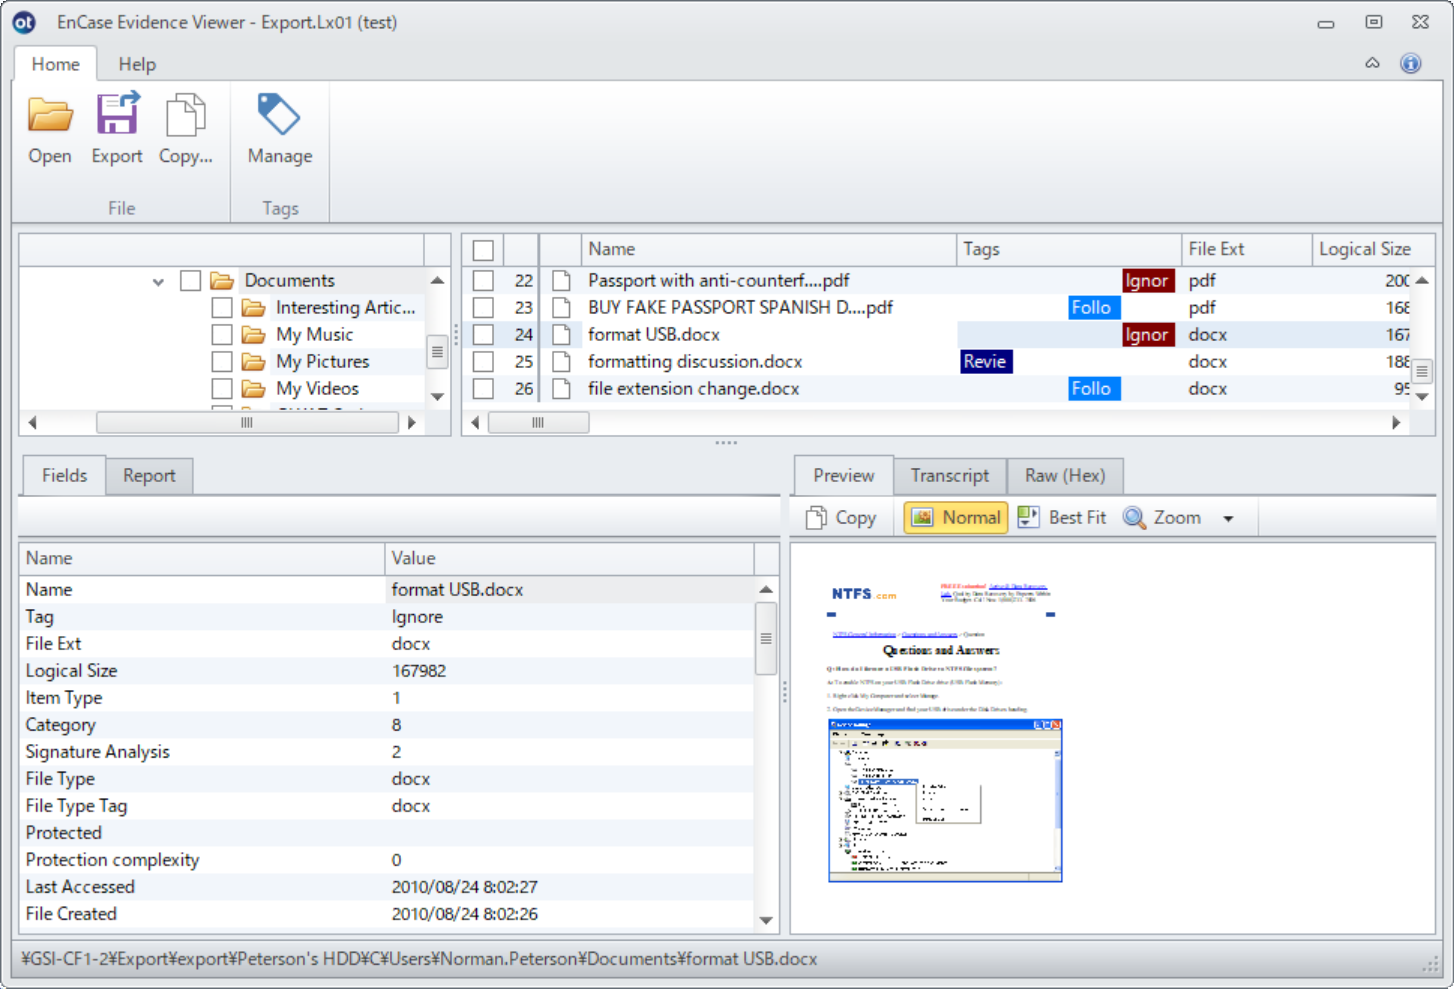The width and height of the screenshot is (1454, 989).
Task: Open the Raw (Hex) tab
Action: coord(1064,476)
